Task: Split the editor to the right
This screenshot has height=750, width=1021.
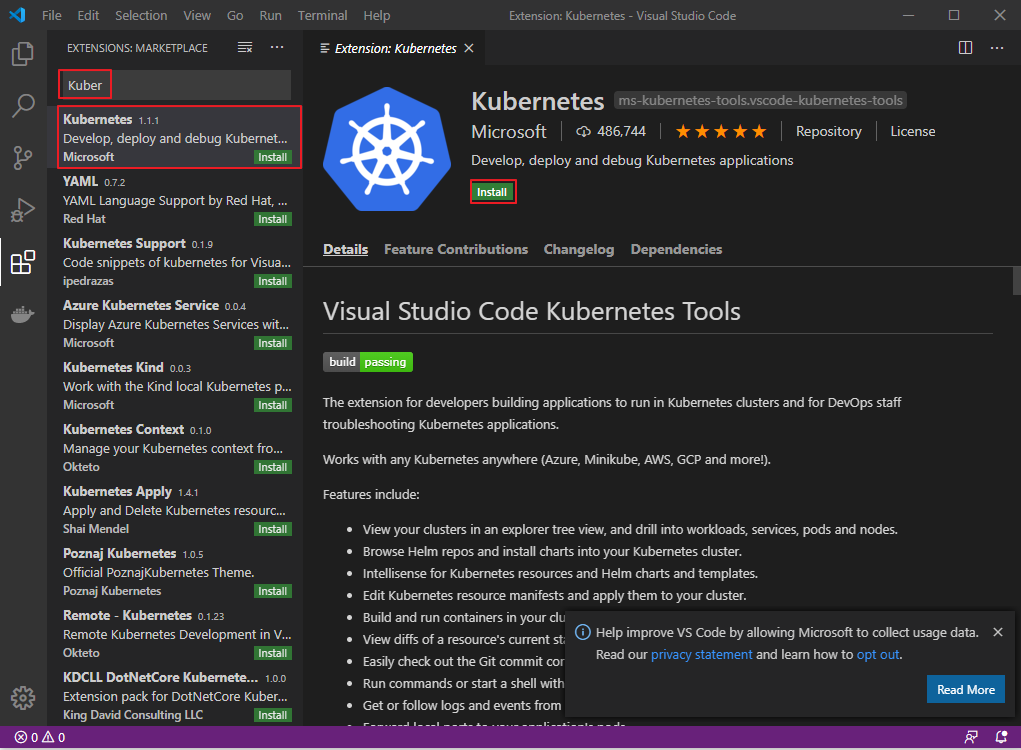Action: point(965,48)
